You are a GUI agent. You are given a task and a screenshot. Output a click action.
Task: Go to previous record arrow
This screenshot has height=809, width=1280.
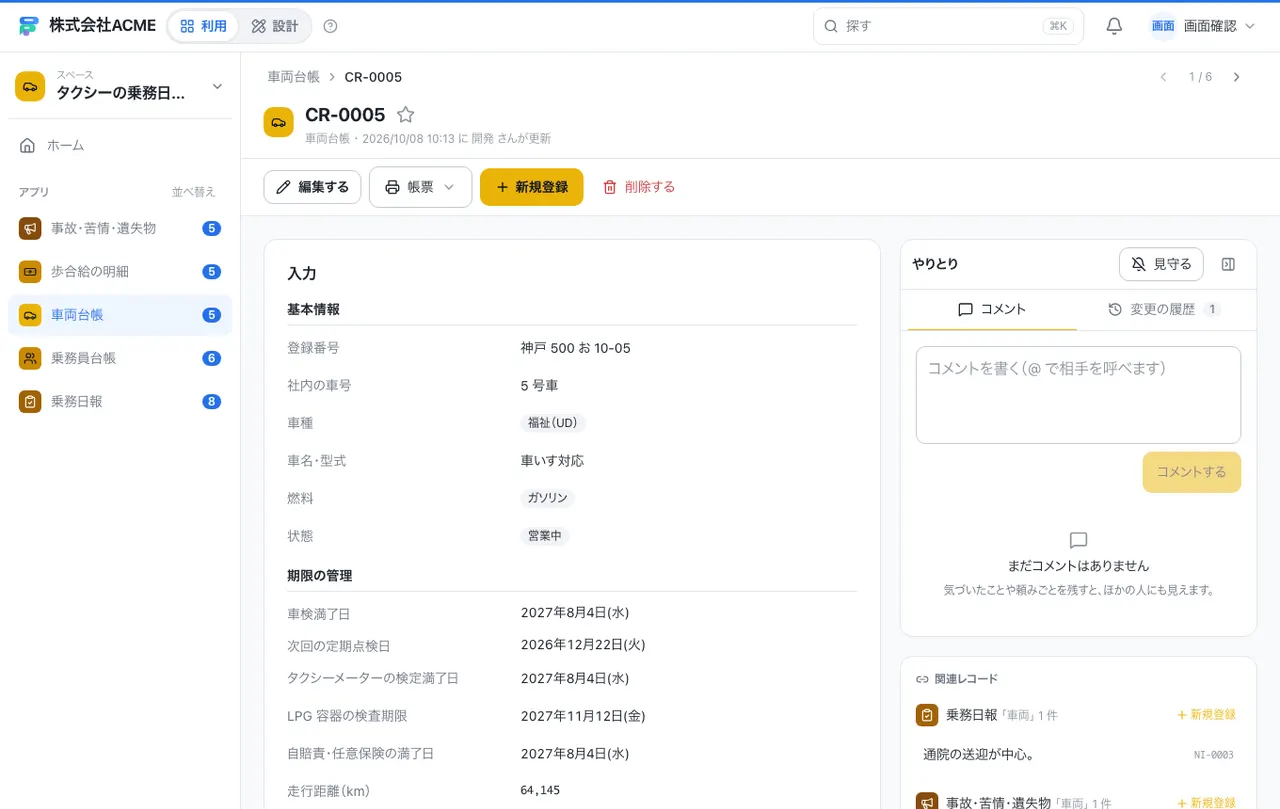click(x=1163, y=77)
